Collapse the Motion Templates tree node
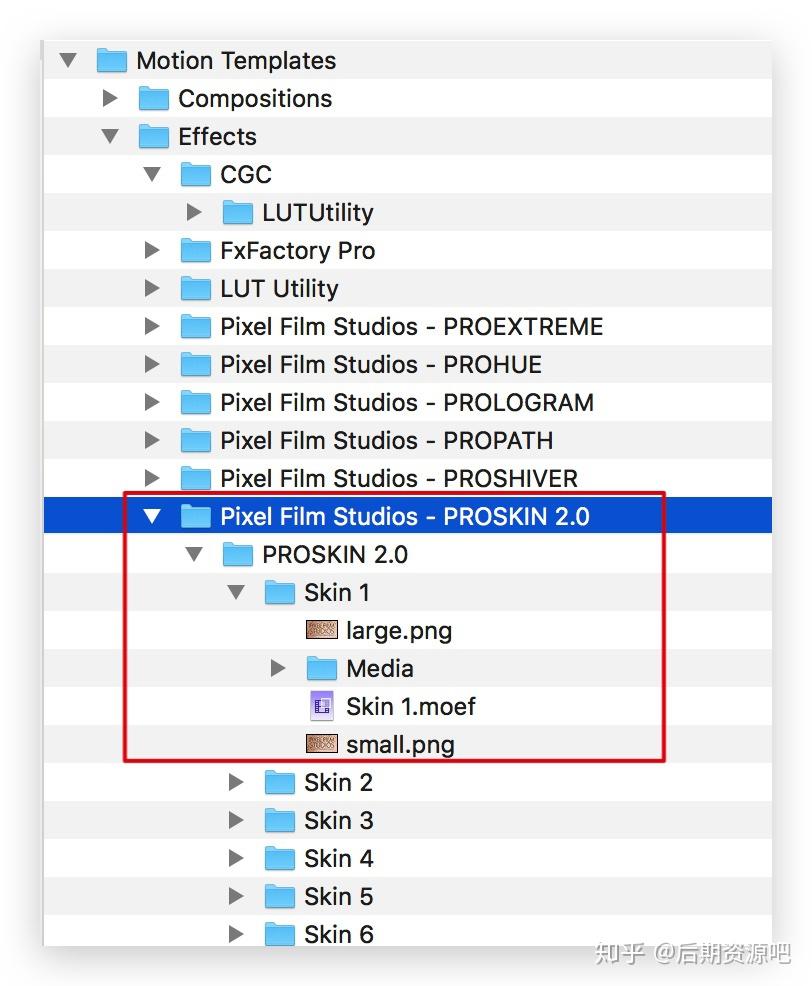Image resolution: width=812 pixels, height=986 pixels. pyautogui.click(x=68, y=60)
